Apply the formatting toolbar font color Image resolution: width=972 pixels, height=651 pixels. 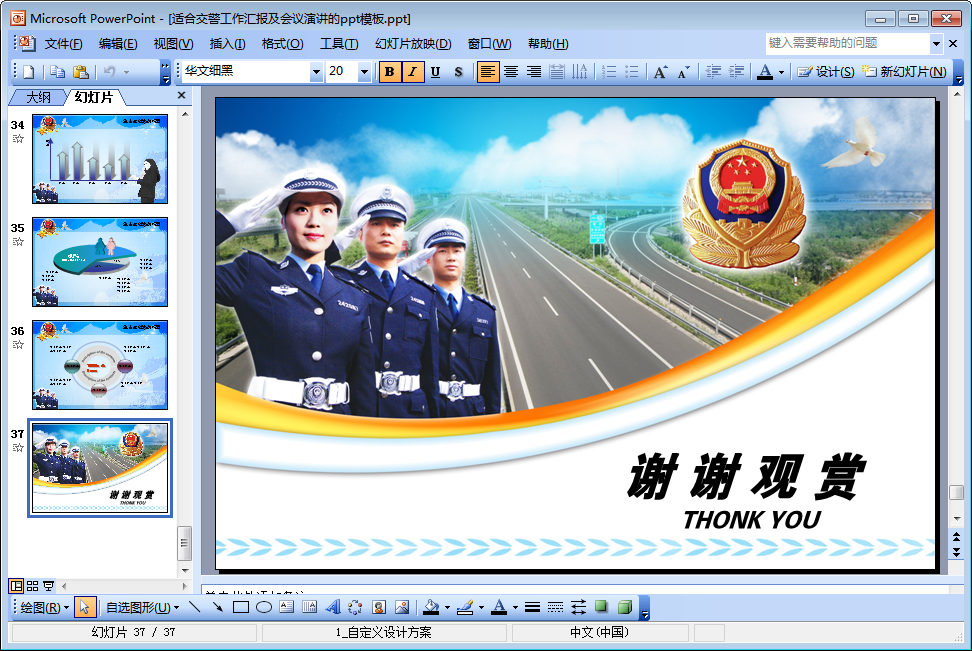[x=765, y=72]
